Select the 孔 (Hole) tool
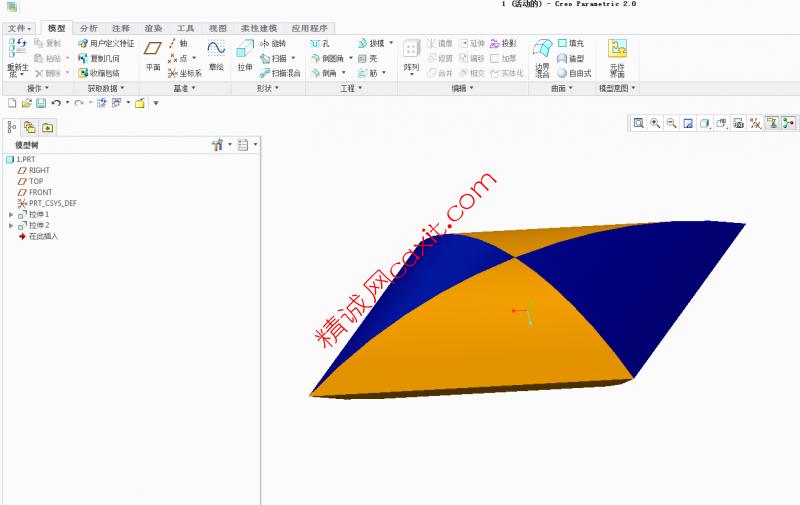Screen dimensions: 800x505 coord(320,43)
